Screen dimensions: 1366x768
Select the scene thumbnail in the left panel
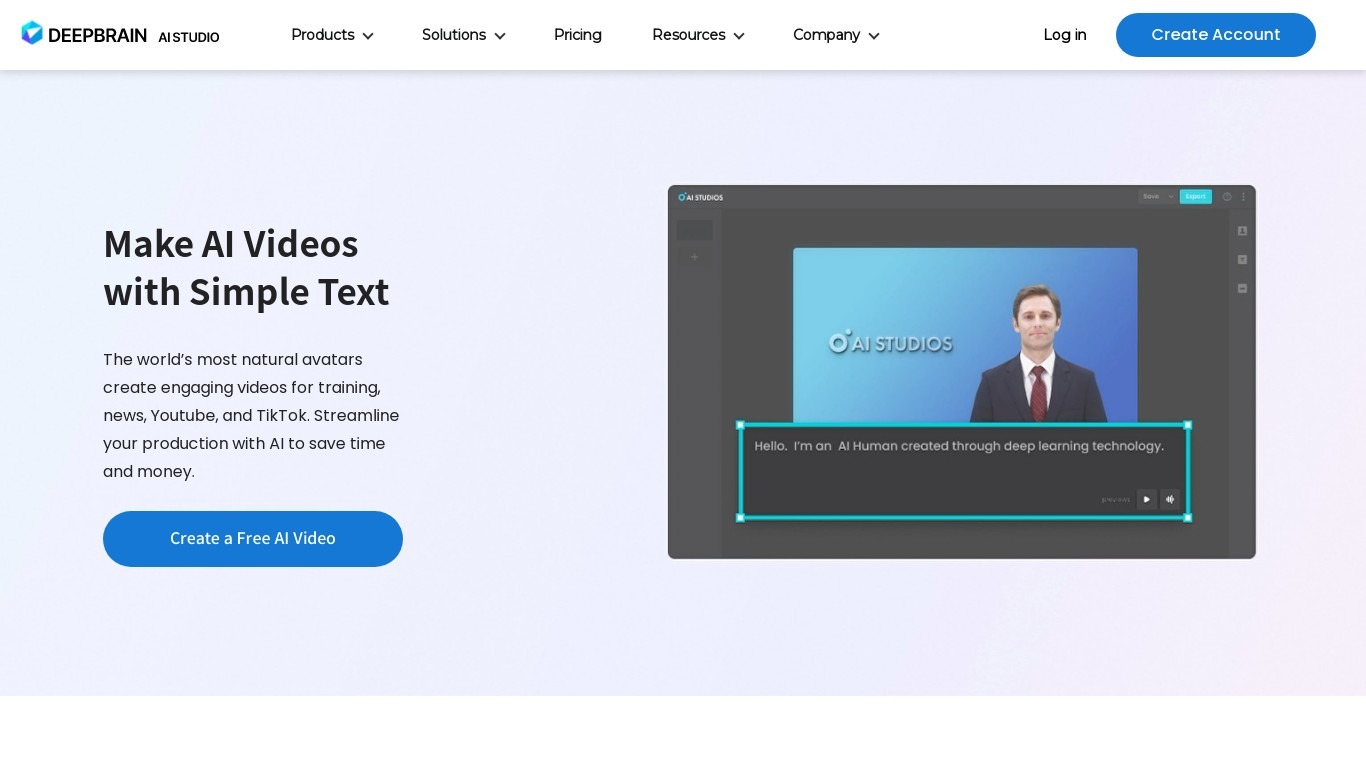tap(694, 229)
